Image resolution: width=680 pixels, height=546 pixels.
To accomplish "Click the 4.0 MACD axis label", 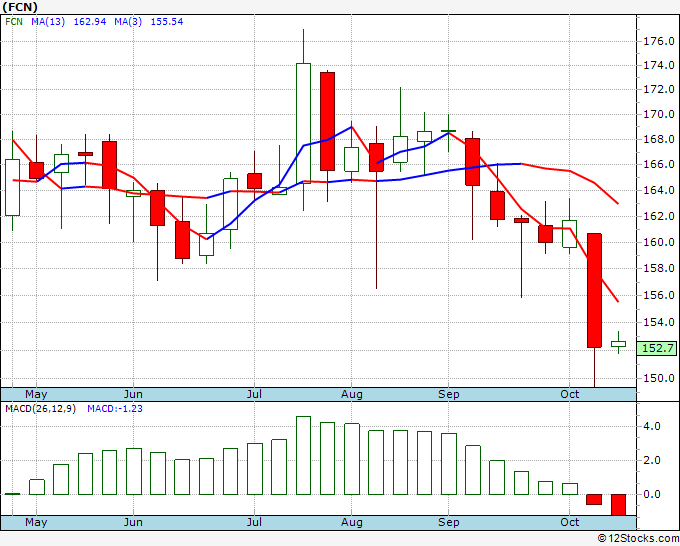I will 652,426.
